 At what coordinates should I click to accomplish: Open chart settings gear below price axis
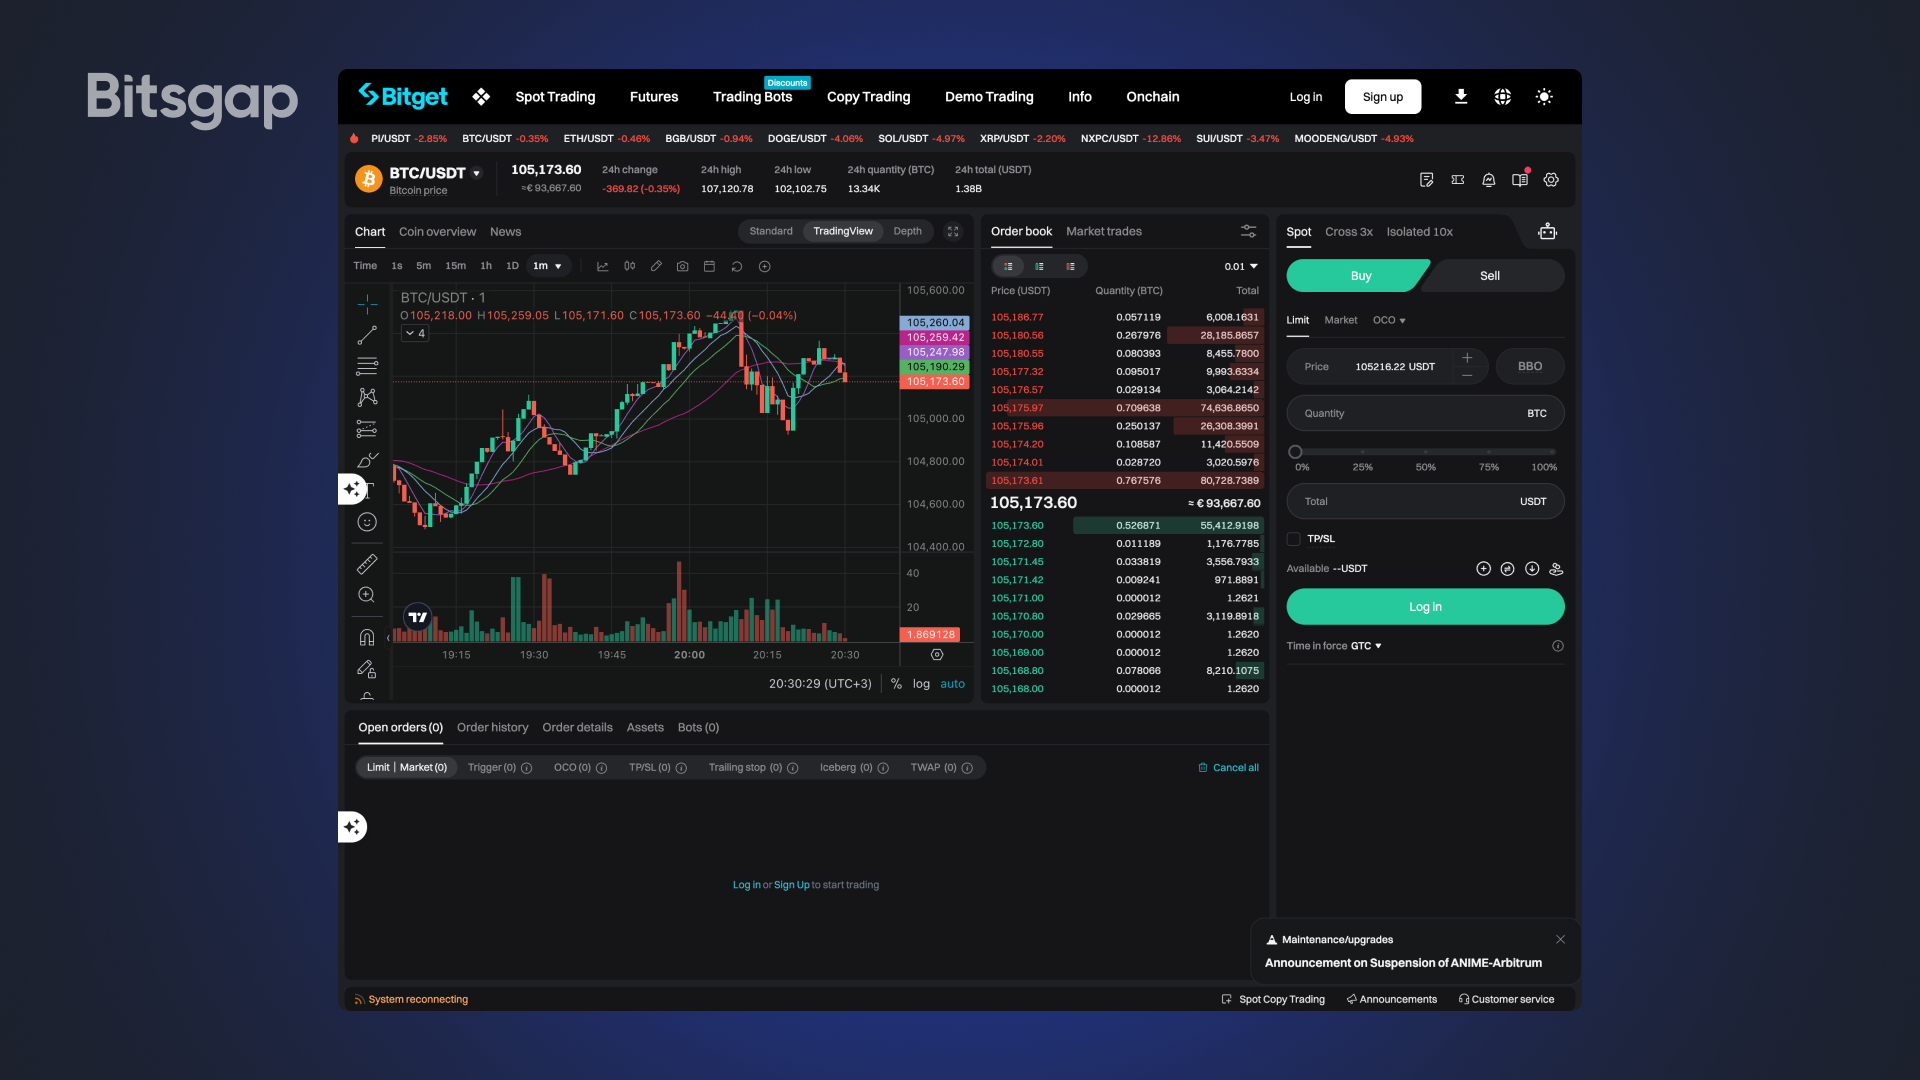tap(937, 655)
